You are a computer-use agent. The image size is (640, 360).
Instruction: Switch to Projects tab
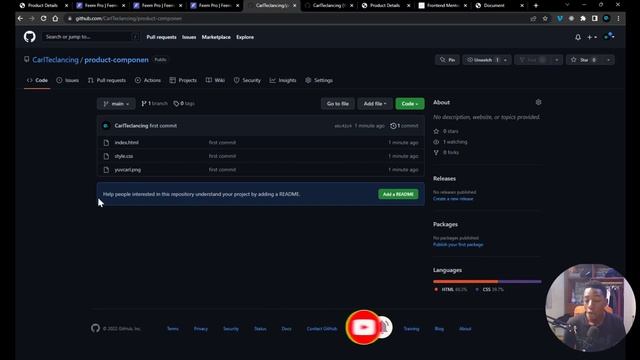[183, 80]
